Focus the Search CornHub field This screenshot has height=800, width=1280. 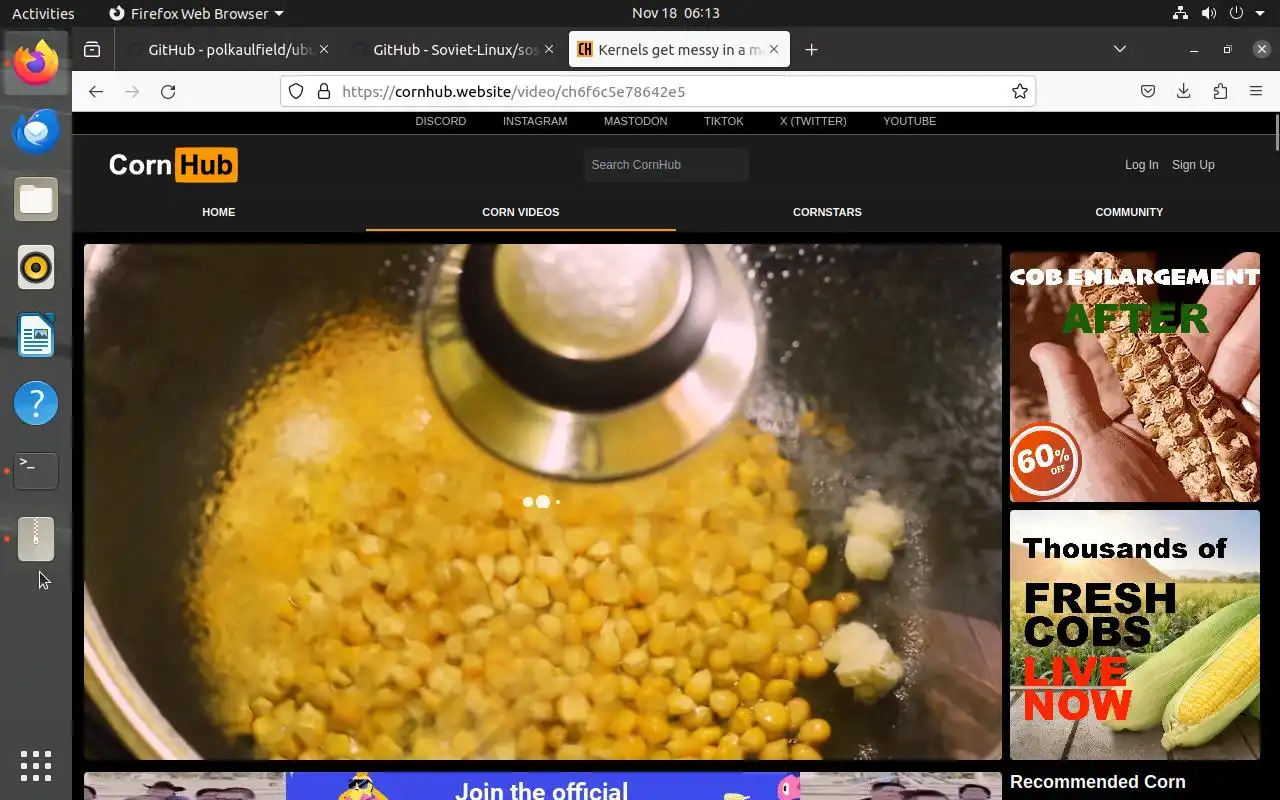[x=666, y=165]
